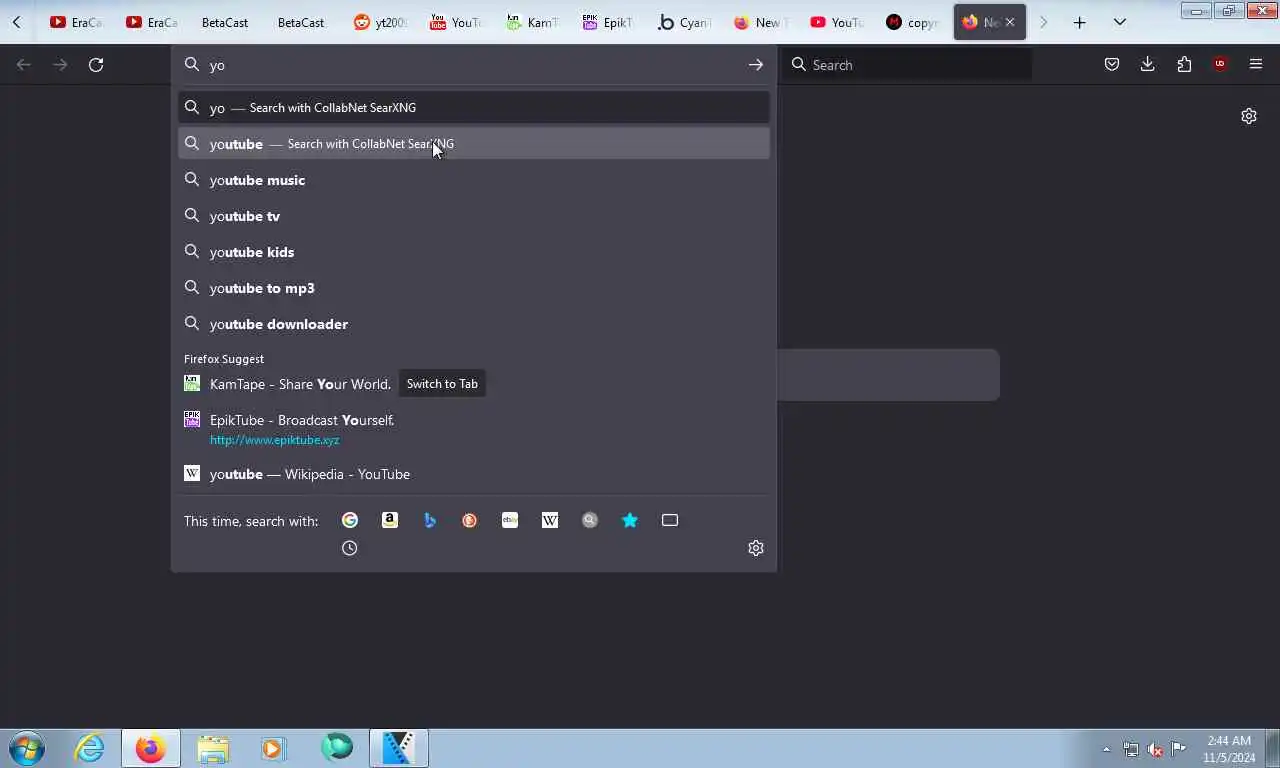Search this time with Bing
This screenshot has height=768, width=1280.
(430, 520)
